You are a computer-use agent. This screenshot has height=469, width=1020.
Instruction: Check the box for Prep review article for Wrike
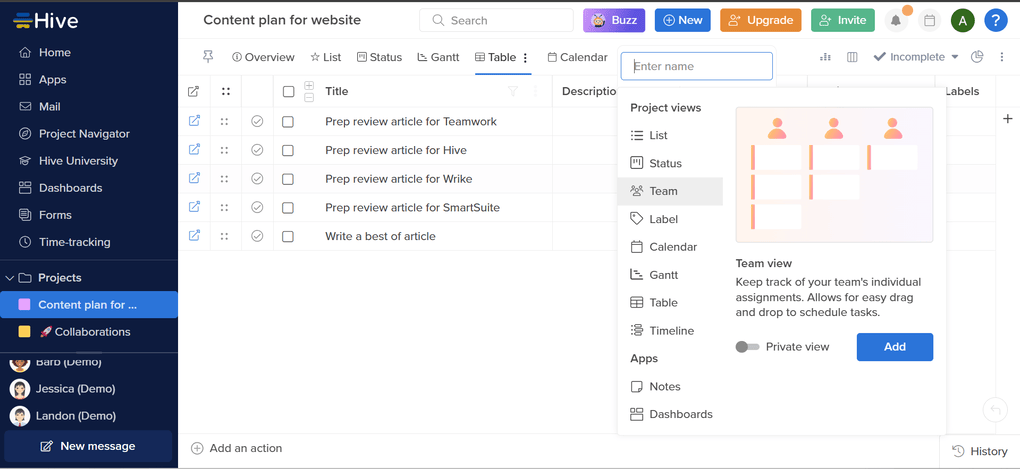pyautogui.click(x=288, y=179)
